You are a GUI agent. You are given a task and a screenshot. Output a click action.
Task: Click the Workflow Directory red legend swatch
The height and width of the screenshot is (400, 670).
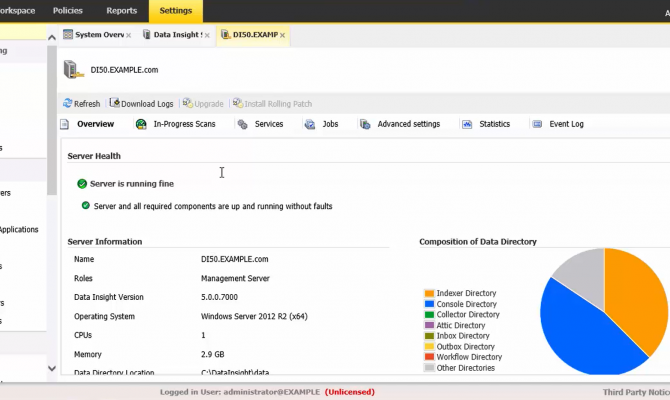pyautogui.click(x=429, y=357)
